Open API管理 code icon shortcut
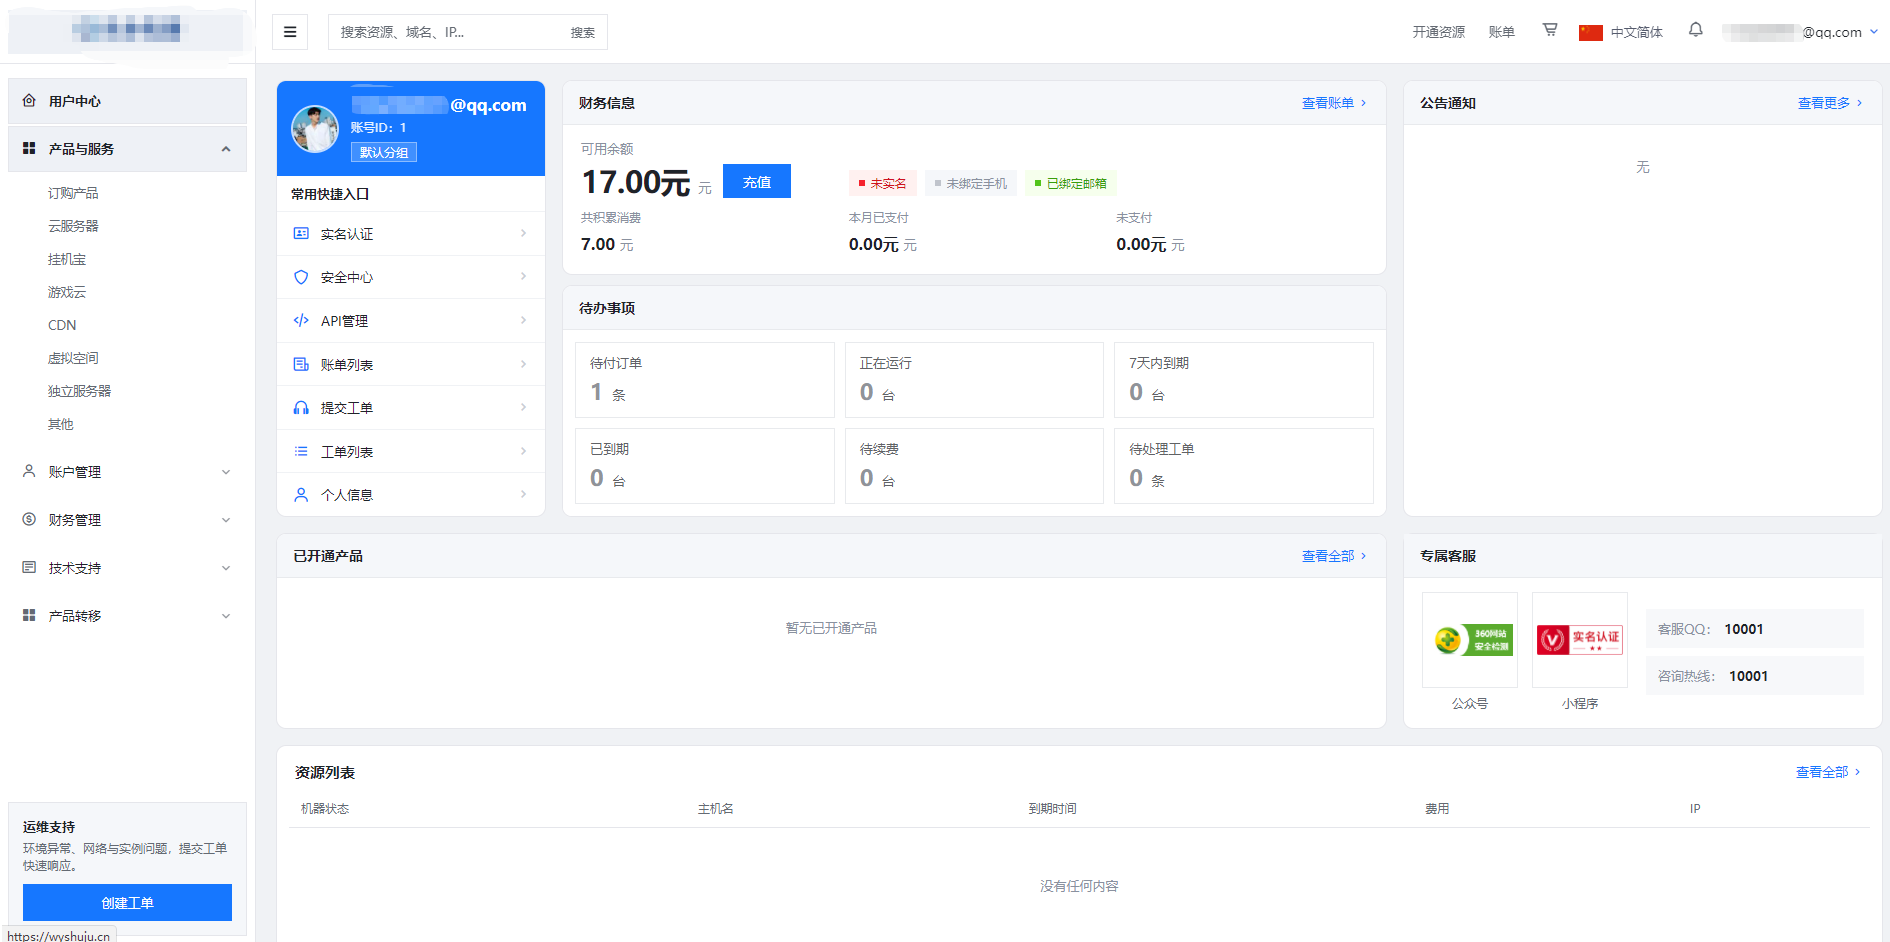 click(410, 321)
